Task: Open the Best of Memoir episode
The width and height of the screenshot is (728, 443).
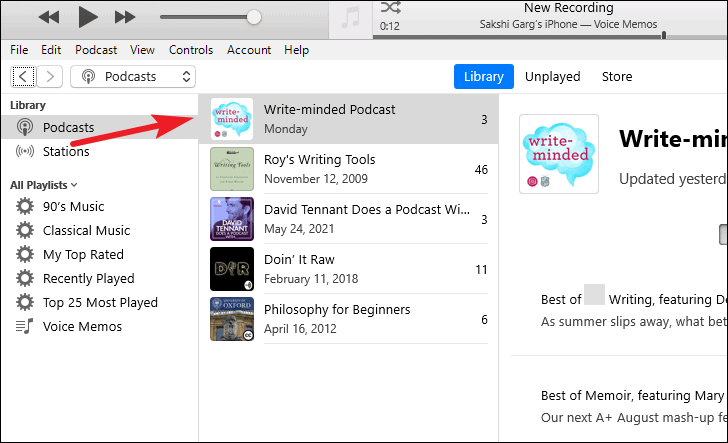Action: click(x=634, y=396)
